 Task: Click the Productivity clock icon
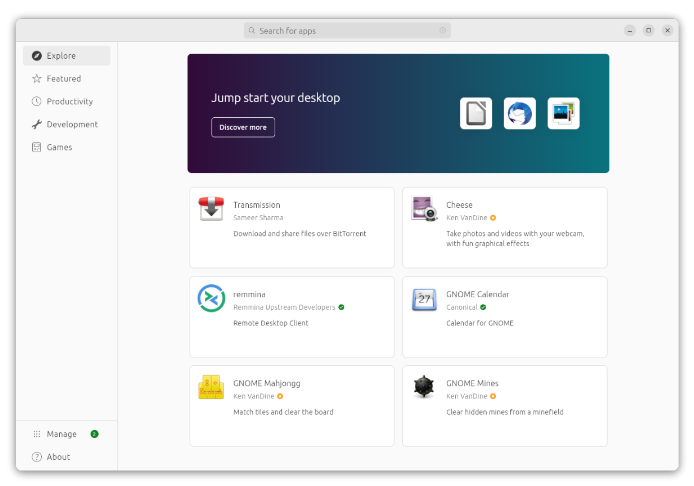click(x=37, y=101)
